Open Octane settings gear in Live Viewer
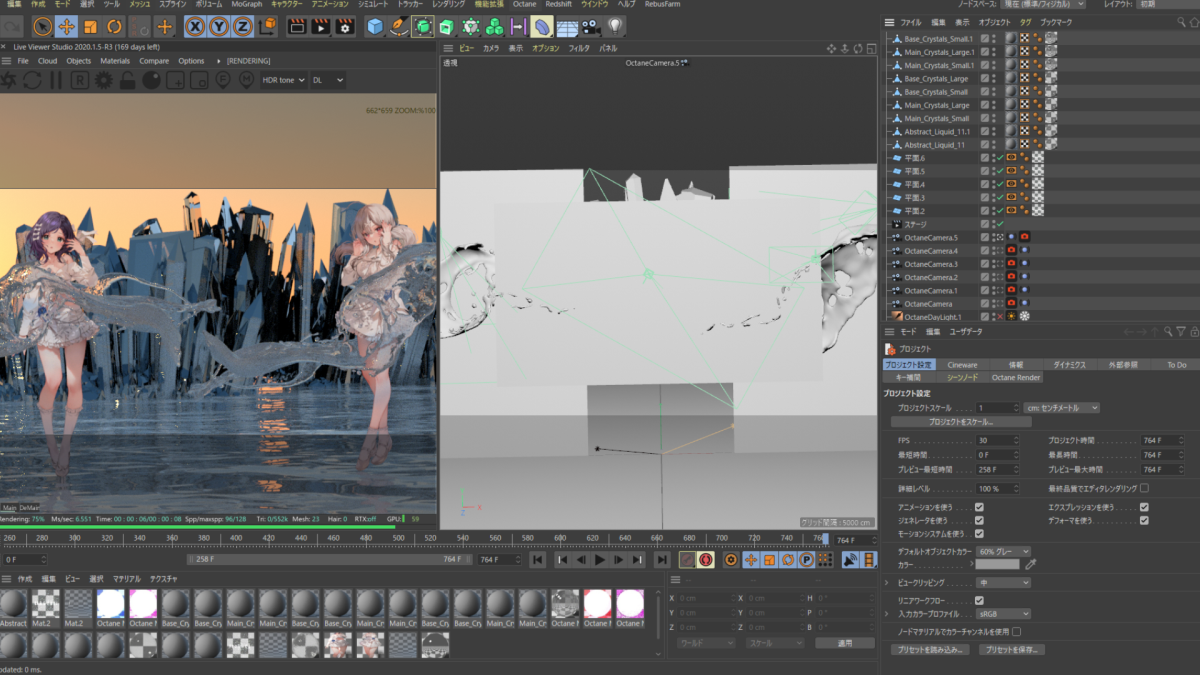The height and width of the screenshot is (675, 1200). coord(102,80)
